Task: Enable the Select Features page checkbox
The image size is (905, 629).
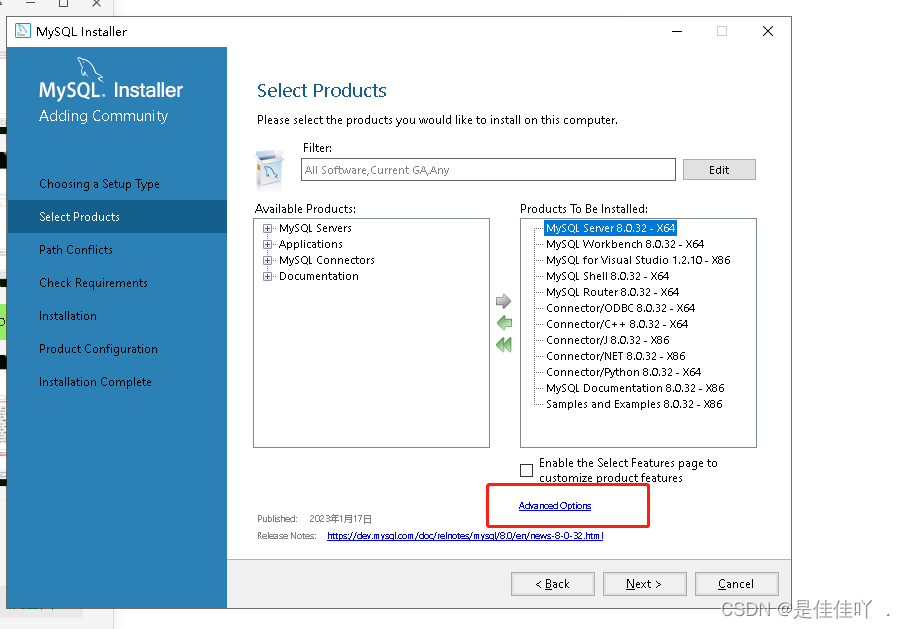Action: point(526,470)
